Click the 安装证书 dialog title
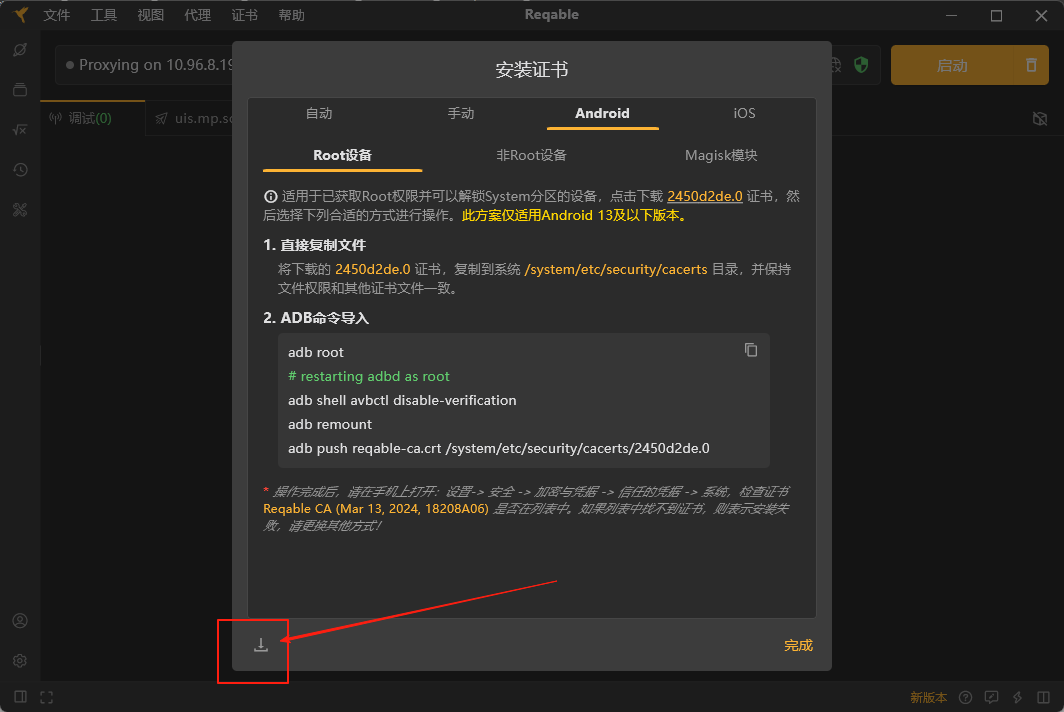The image size is (1064, 712). point(531,69)
